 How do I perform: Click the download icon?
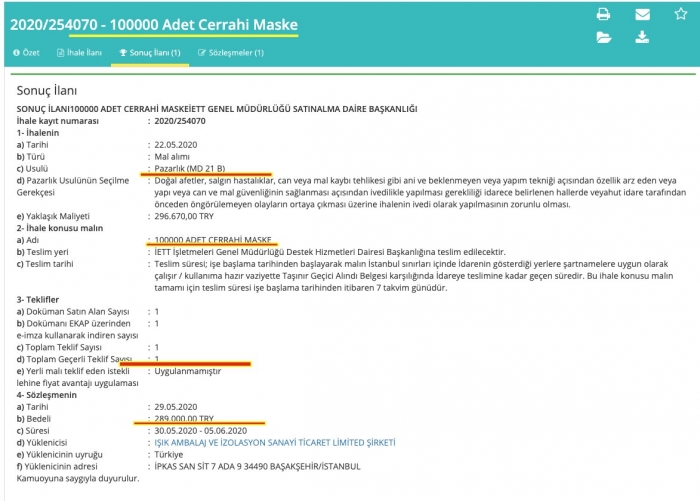click(643, 37)
